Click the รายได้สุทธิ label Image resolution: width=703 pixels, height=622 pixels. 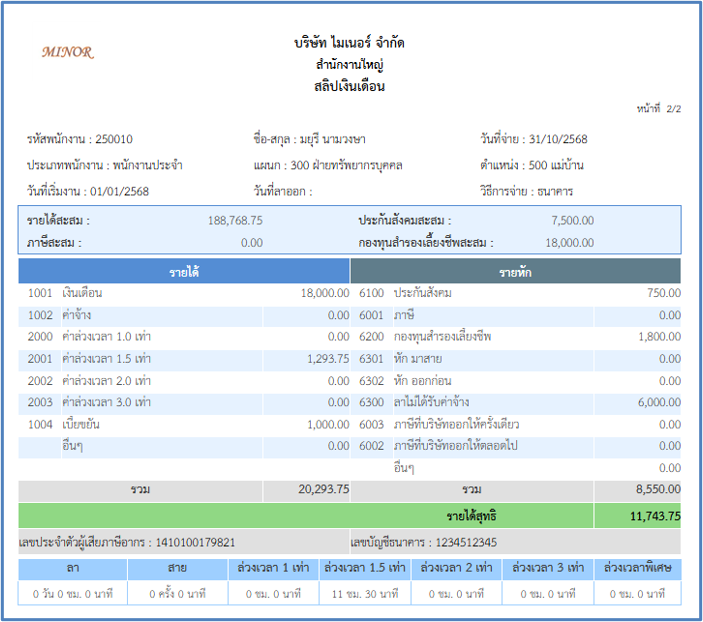(471, 516)
